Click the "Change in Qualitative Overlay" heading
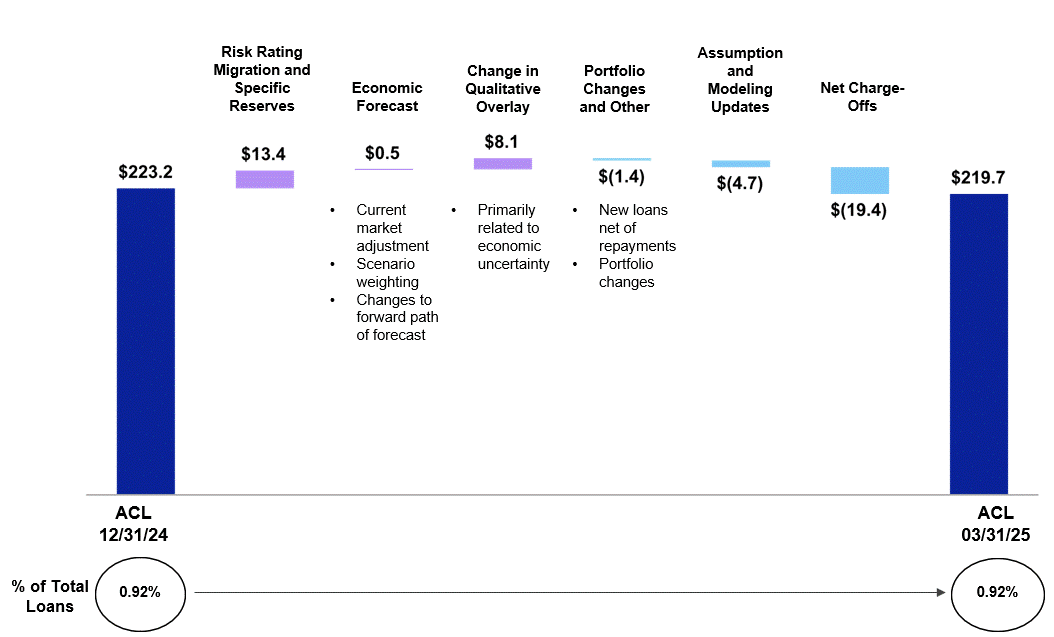1054x637 pixels. coord(504,89)
